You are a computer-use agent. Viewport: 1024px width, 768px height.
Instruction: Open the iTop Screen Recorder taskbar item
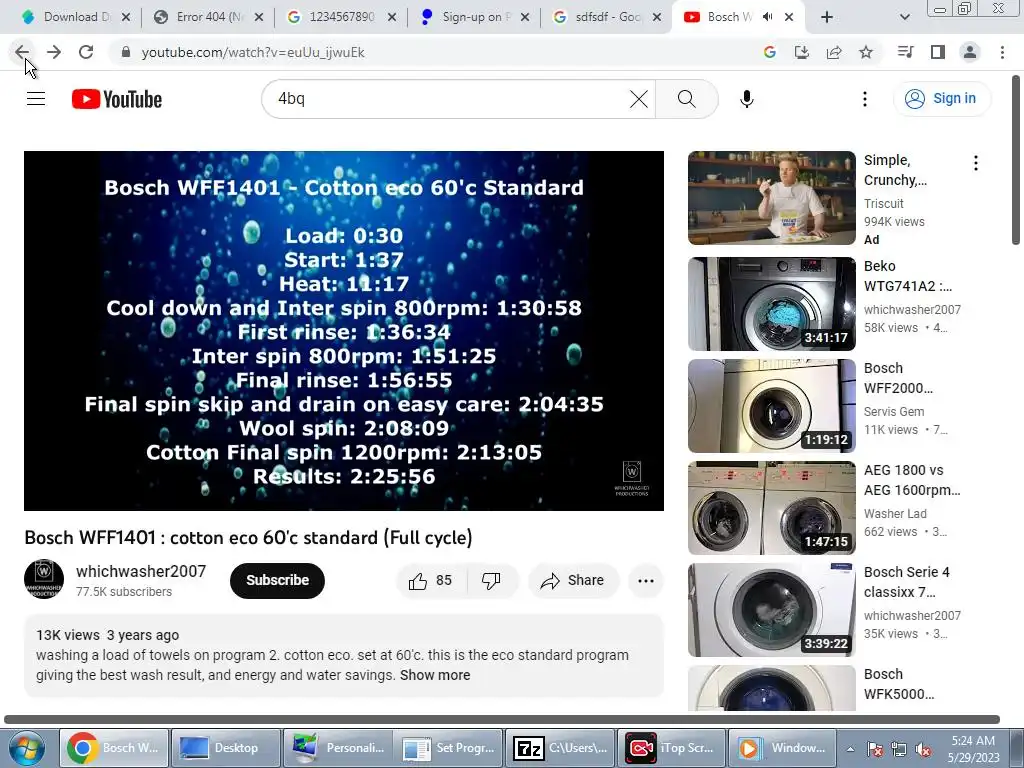[671, 748]
